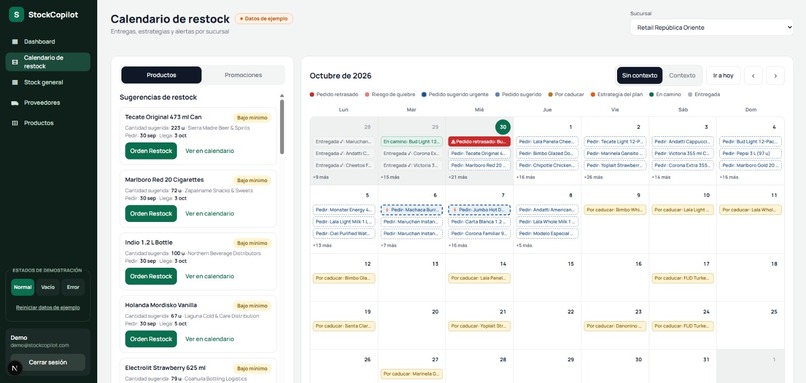This screenshot has height=383, width=806.
Task: Click Bajo mínimo badge on Electrolit Strawberry
Action: (x=252, y=368)
